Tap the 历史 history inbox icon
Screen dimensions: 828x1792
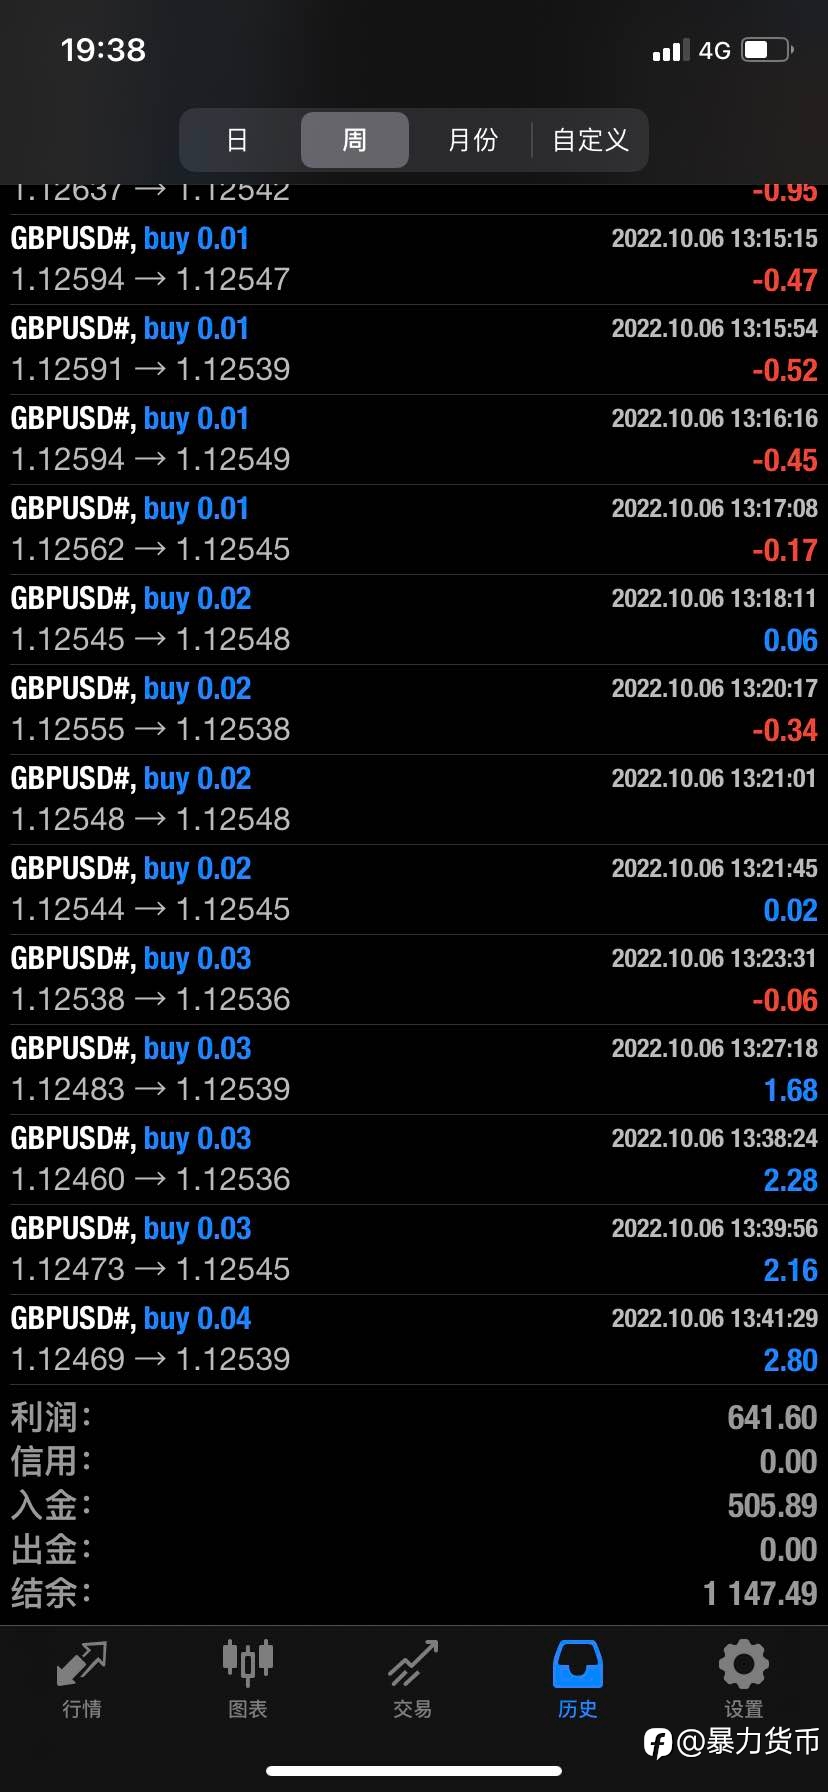[x=578, y=1664]
